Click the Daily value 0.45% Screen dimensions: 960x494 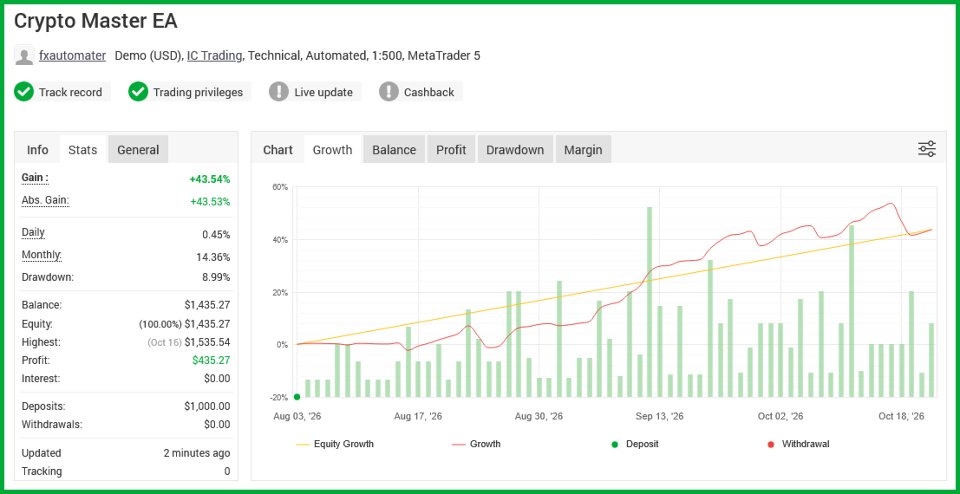coord(216,234)
